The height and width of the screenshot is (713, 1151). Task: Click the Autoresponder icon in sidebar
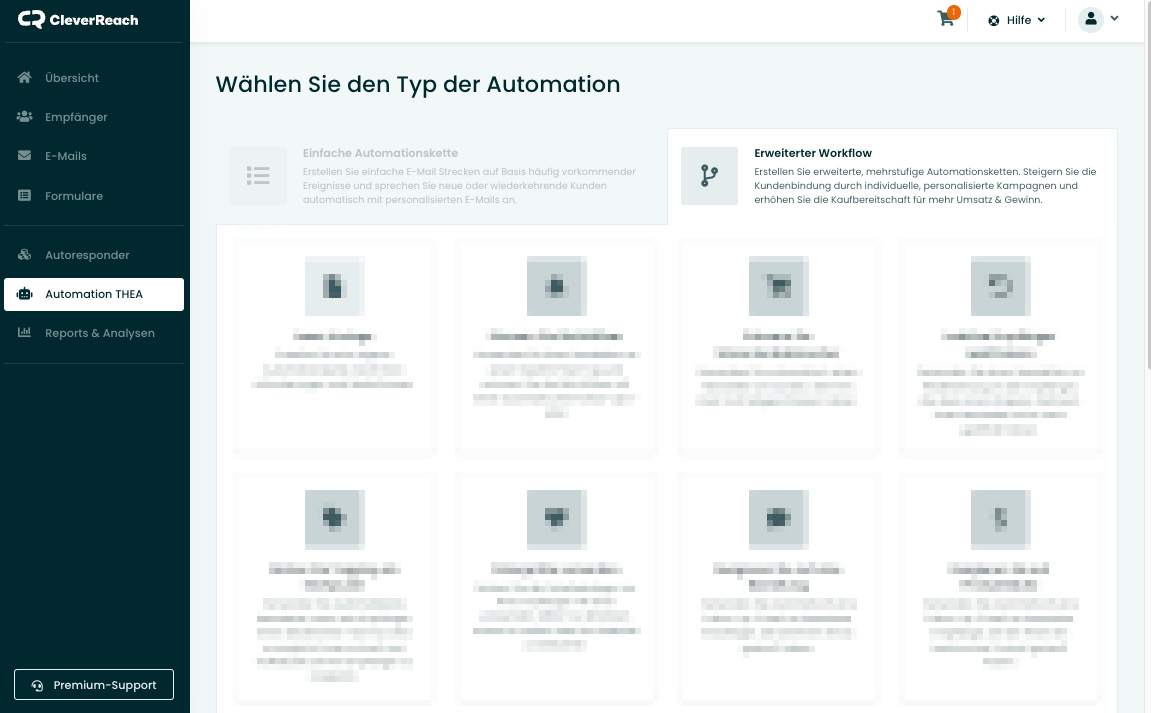point(25,255)
